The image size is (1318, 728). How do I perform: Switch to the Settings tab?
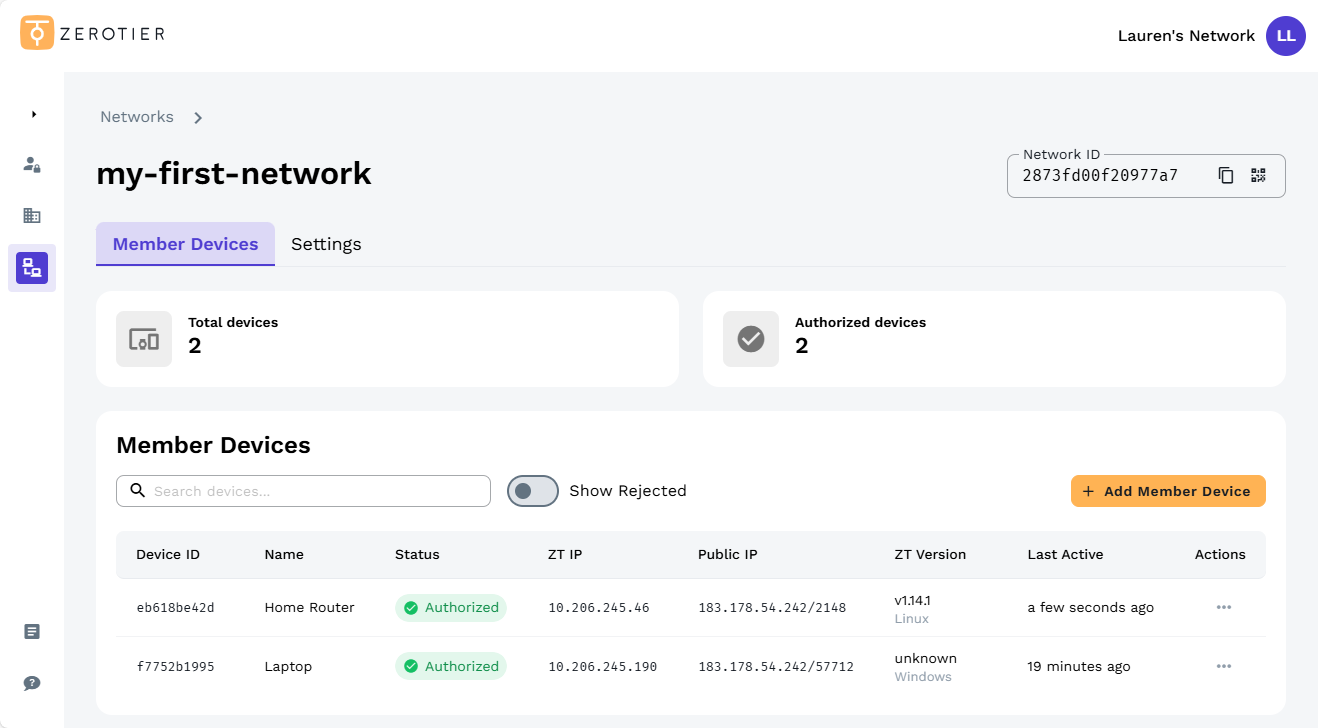point(326,244)
